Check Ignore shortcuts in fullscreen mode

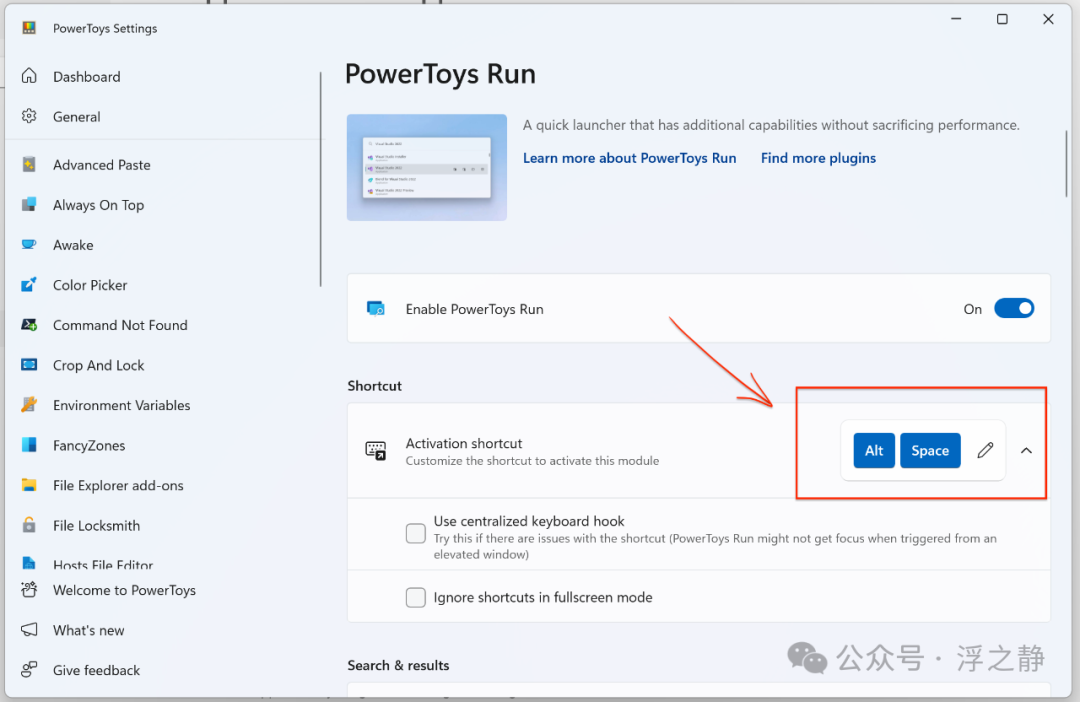(x=415, y=597)
